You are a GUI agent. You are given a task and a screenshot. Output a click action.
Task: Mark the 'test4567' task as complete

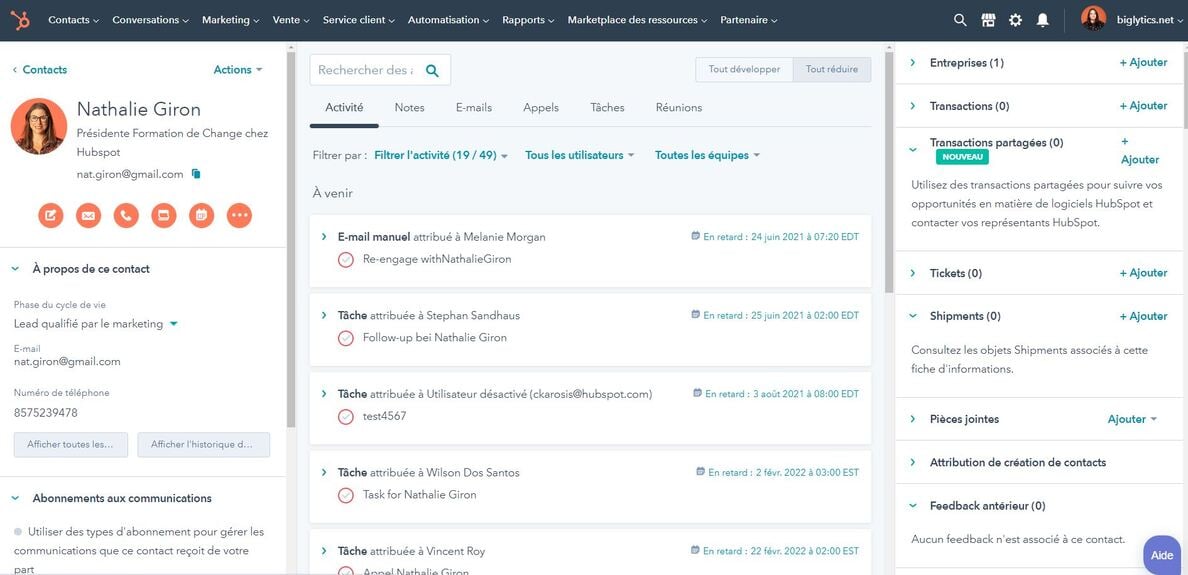click(346, 417)
